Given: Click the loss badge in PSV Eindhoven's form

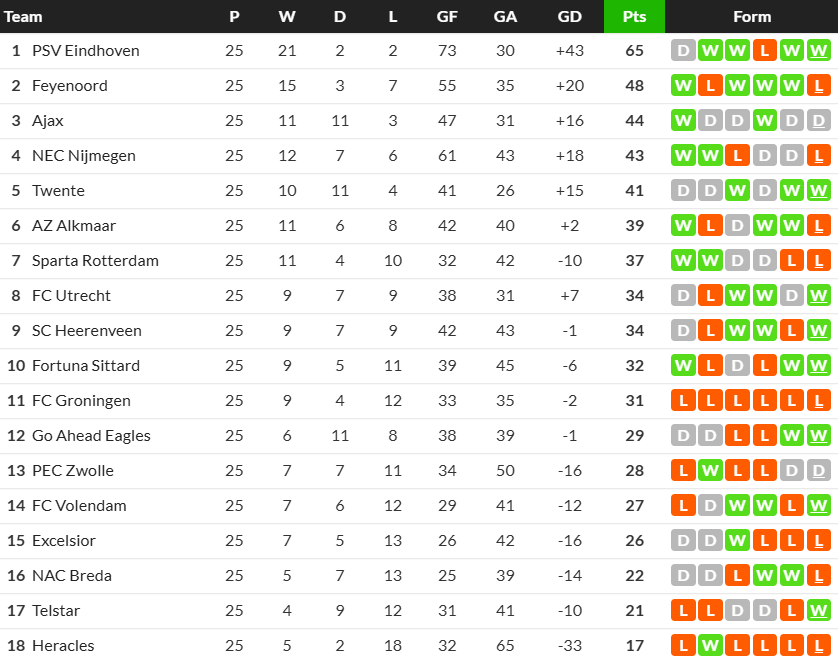Looking at the screenshot, I should [x=764, y=51].
